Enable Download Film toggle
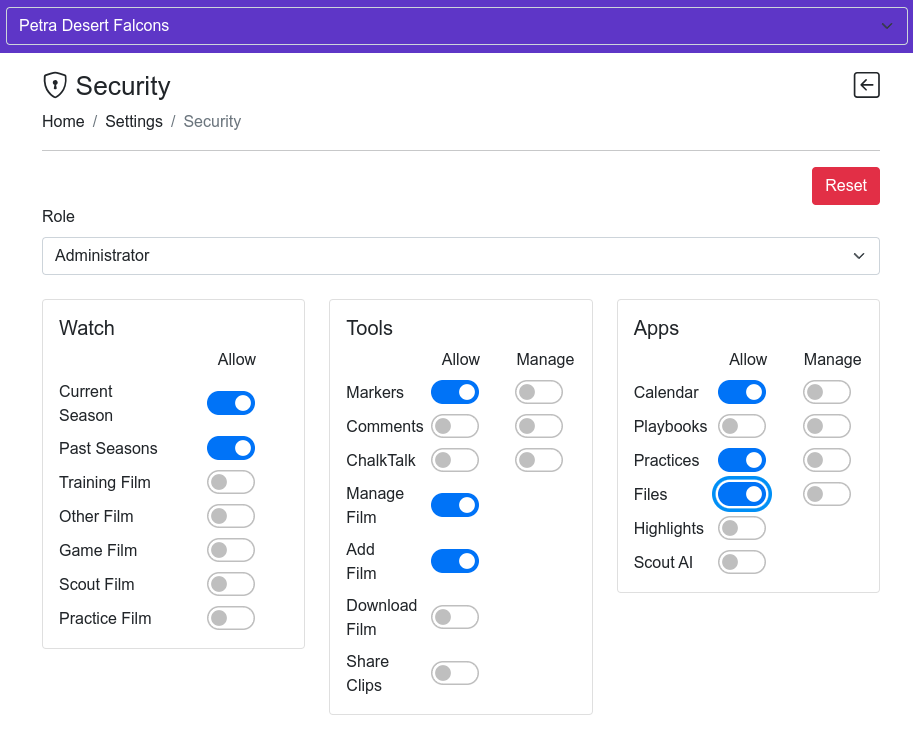 tap(455, 617)
